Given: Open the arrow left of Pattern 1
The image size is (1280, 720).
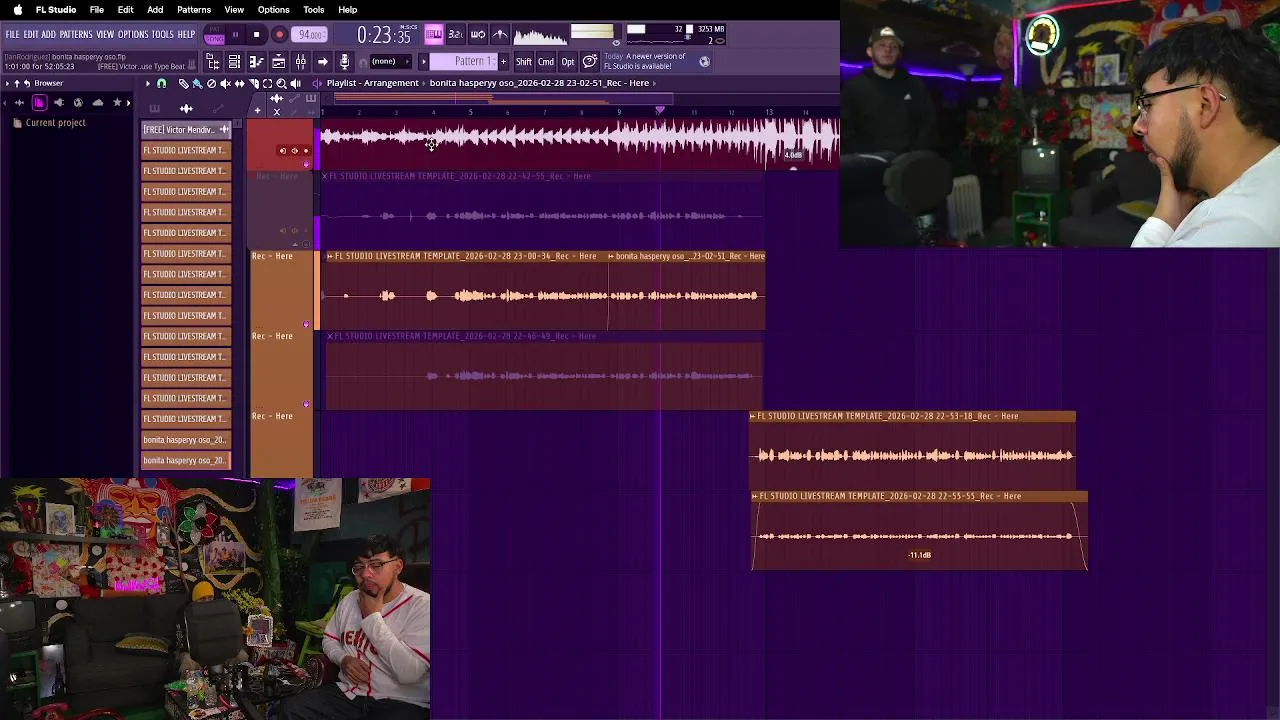Looking at the screenshot, I should [423, 62].
